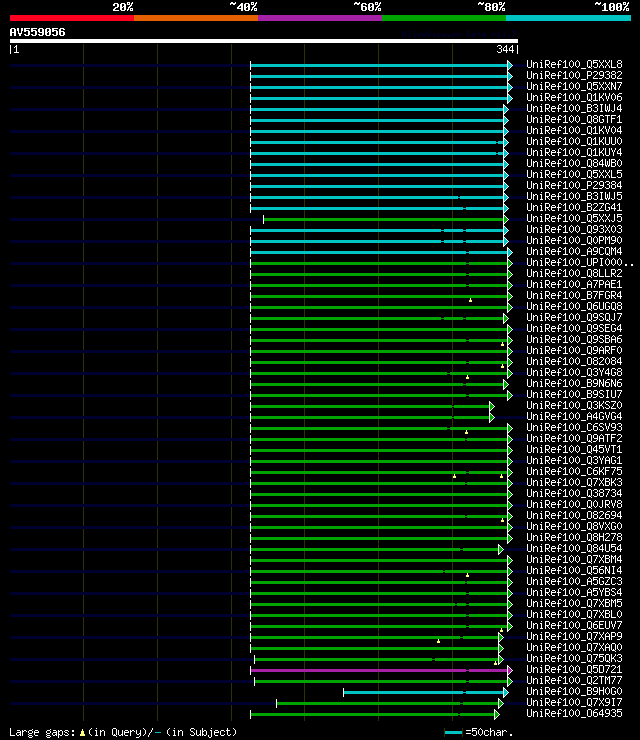Select label UniRef100_Q0PM90
640x740 pixels.
(x=574, y=240)
